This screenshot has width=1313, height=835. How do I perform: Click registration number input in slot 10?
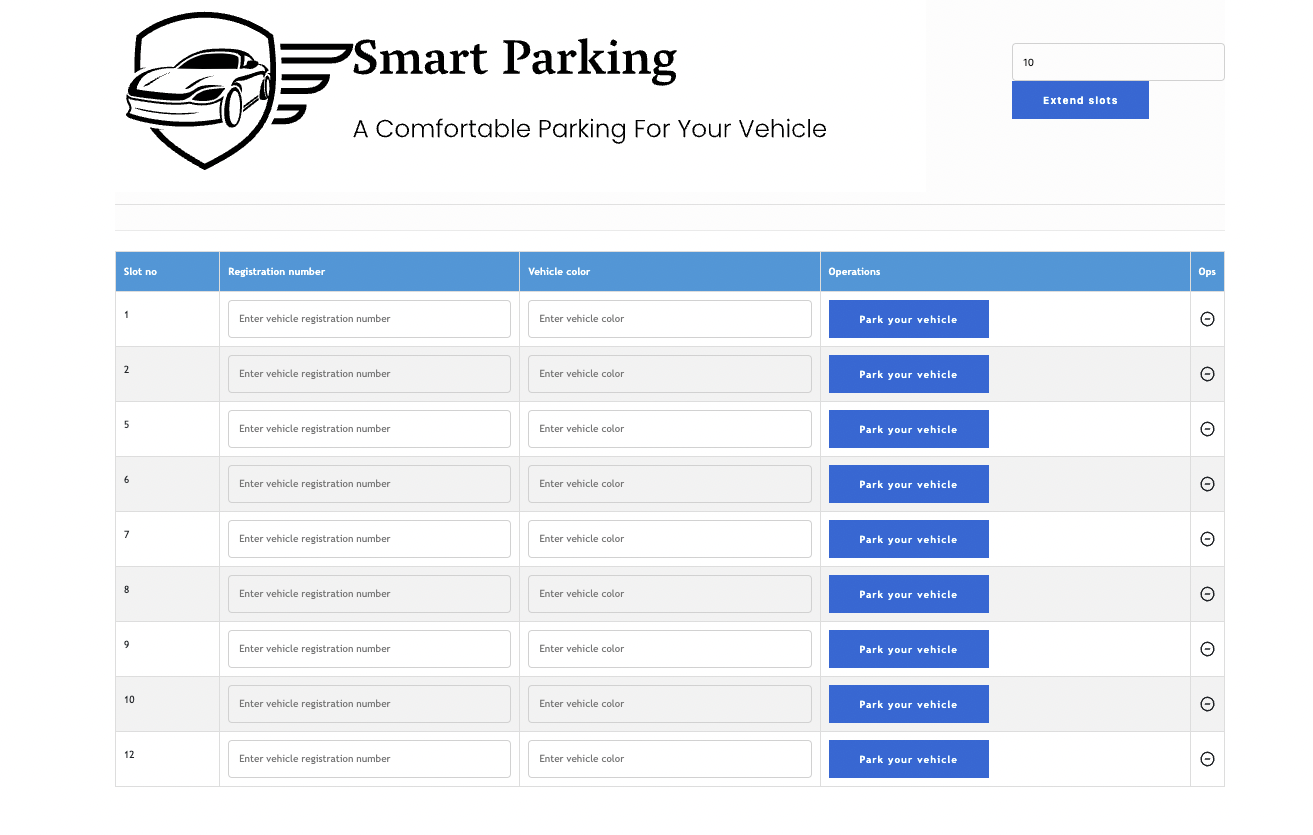click(x=369, y=704)
